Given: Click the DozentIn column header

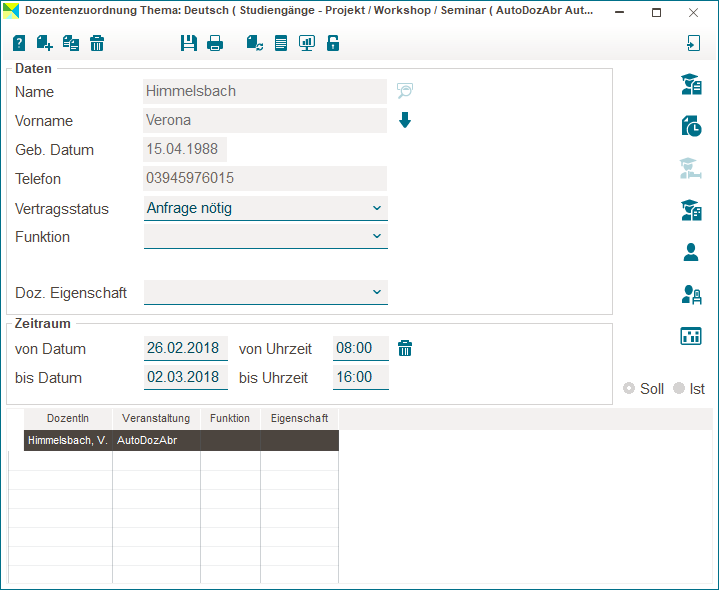Looking at the screenshot, I should tap(68, 418).
